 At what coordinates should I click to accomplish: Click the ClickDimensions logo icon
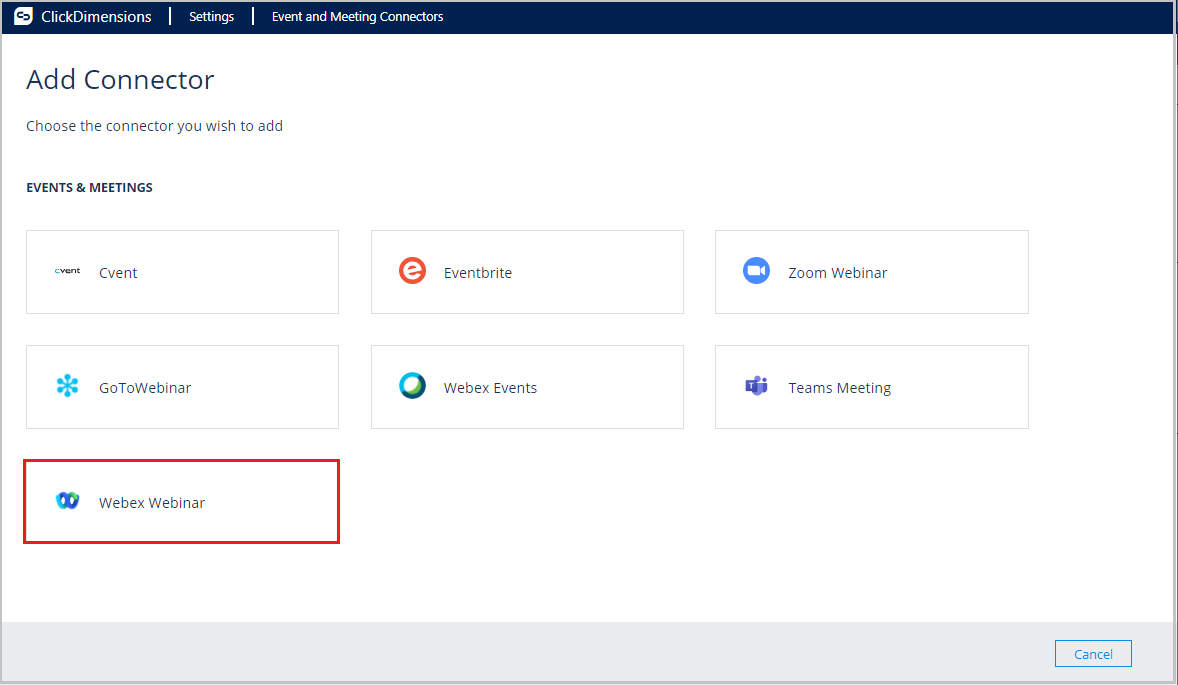pos(23,16)
